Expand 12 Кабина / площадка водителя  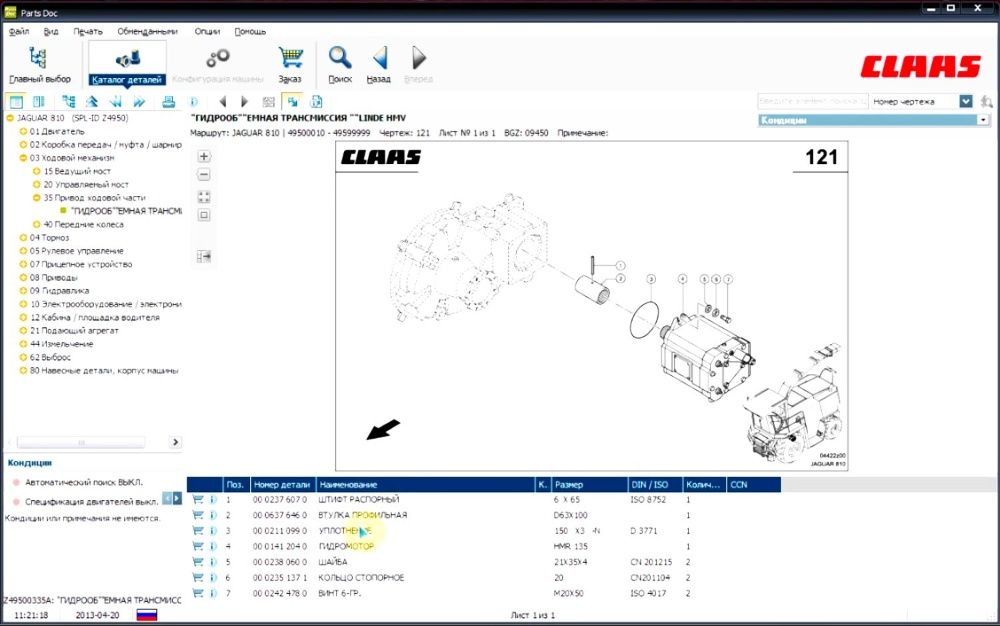click(x=23, y=317)
